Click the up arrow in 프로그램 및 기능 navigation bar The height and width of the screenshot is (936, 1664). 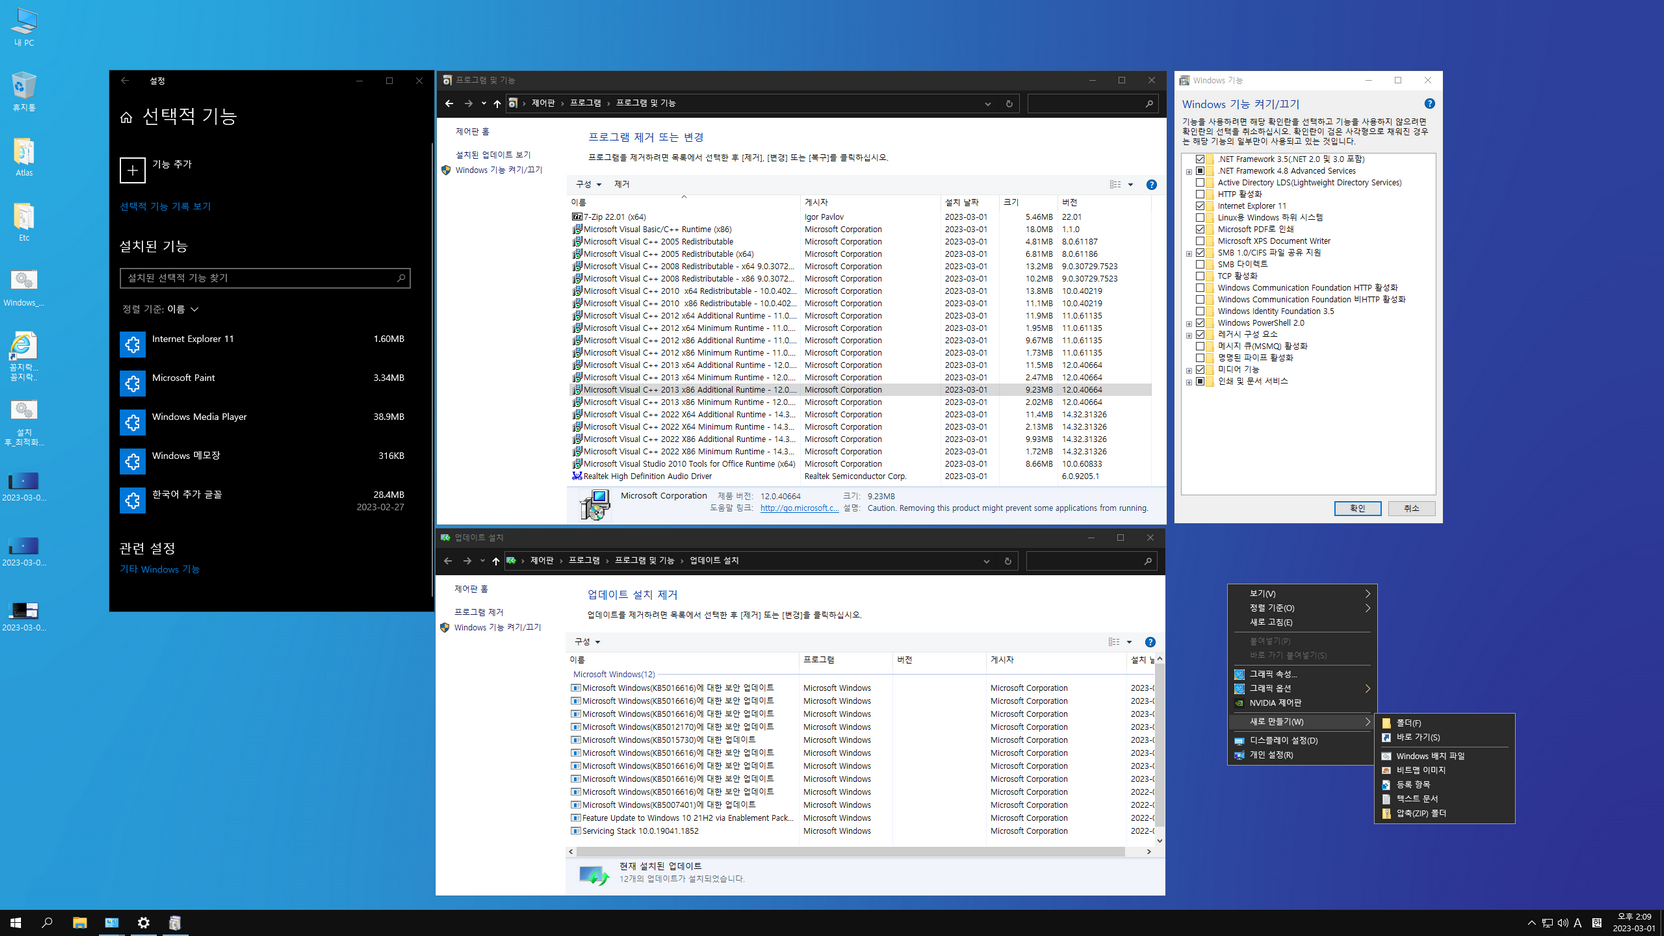497,104
